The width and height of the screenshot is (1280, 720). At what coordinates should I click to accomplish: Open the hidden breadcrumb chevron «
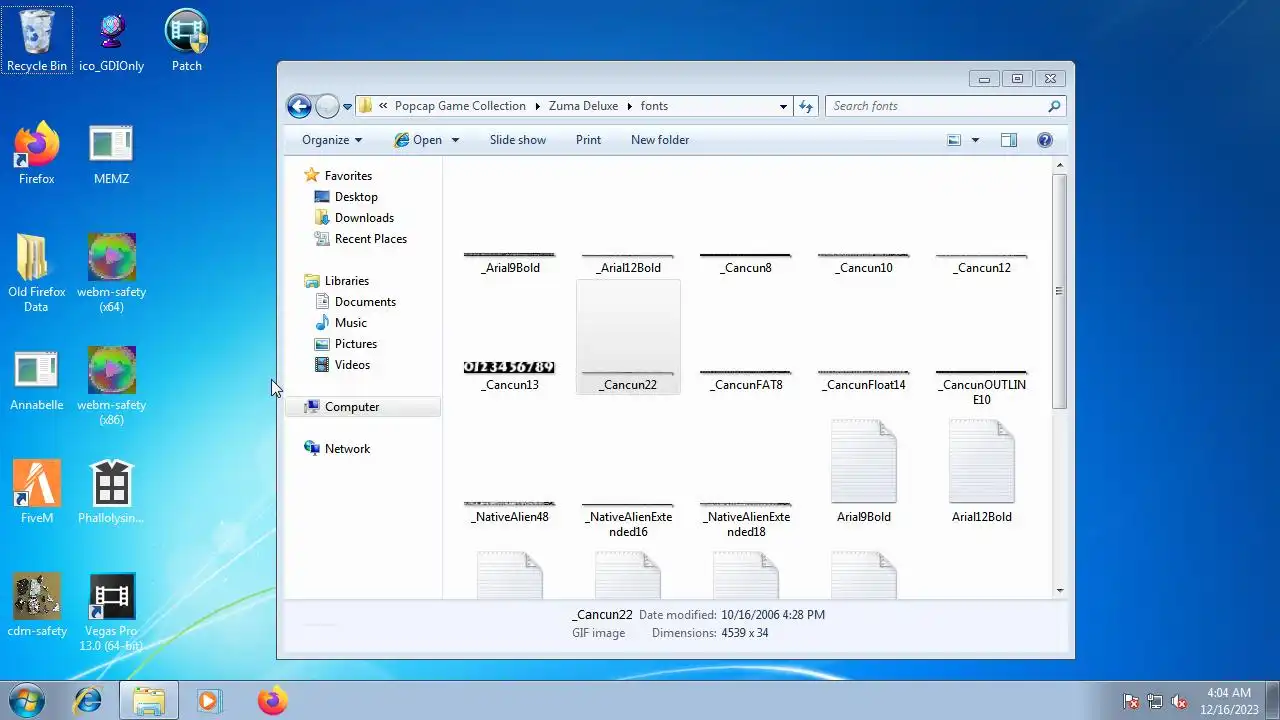click(383, 106)
